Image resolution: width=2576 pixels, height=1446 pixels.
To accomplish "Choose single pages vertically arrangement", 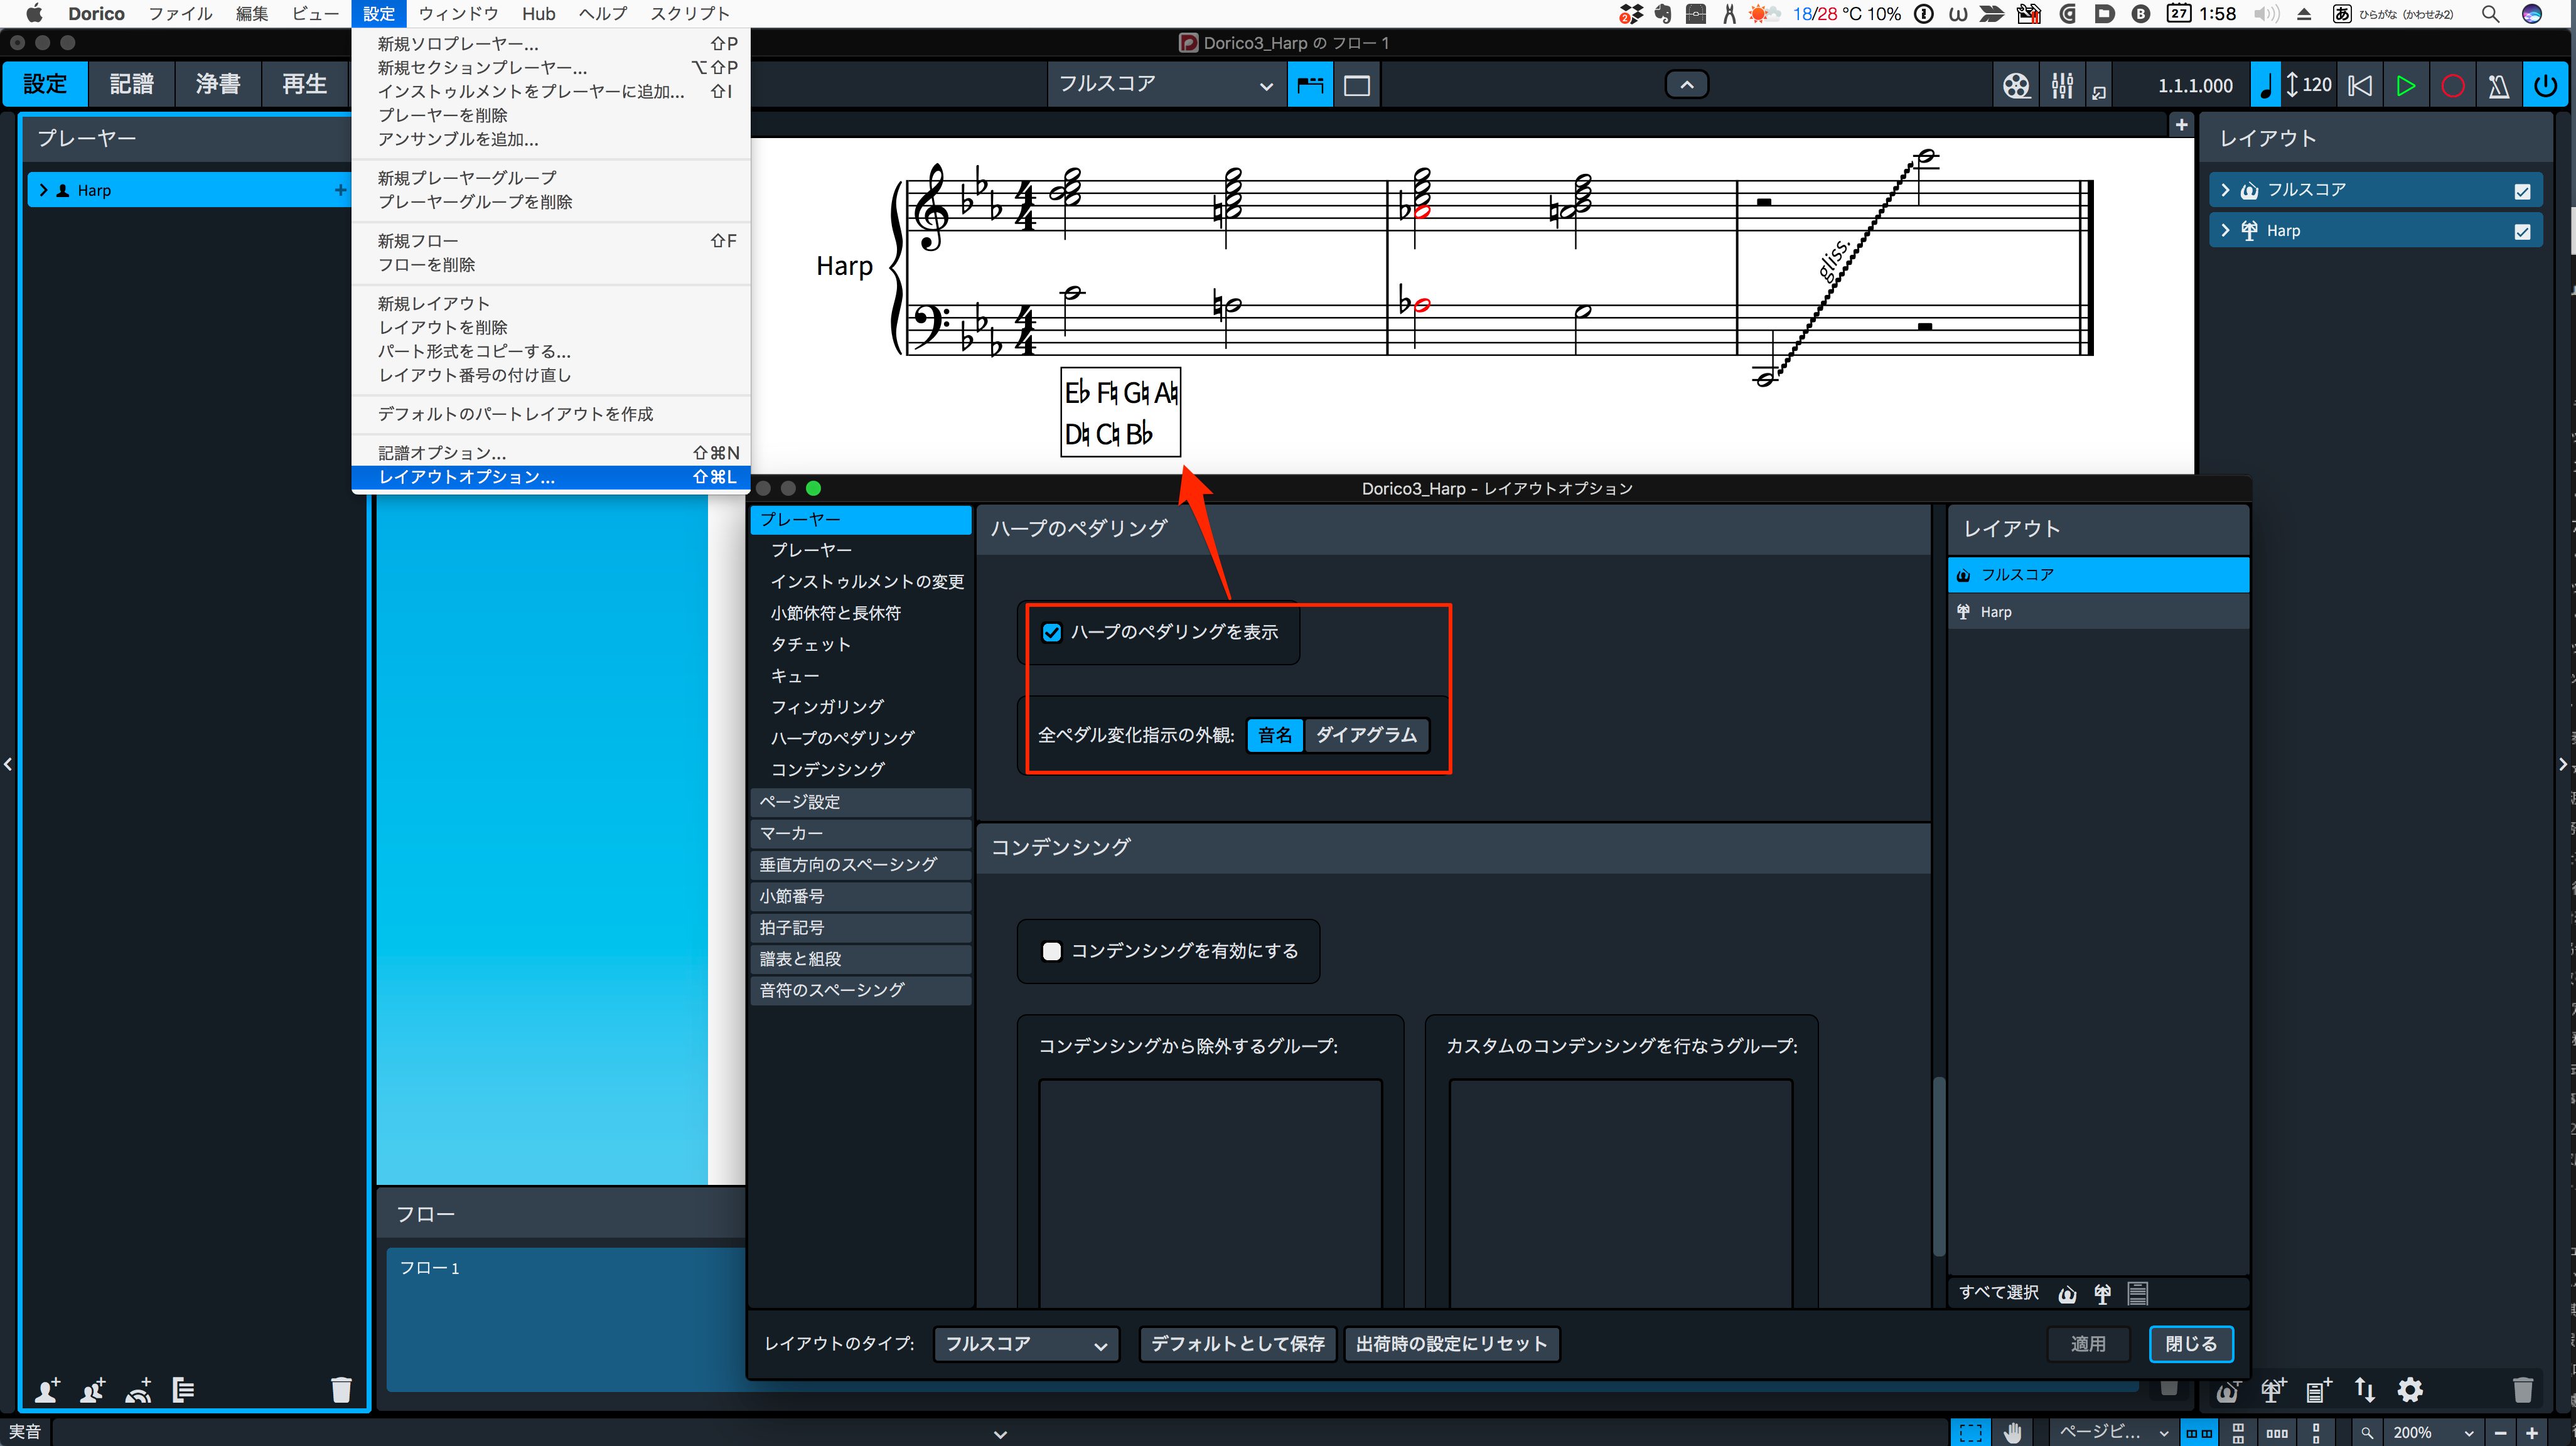I will tap(2316, 1433).
